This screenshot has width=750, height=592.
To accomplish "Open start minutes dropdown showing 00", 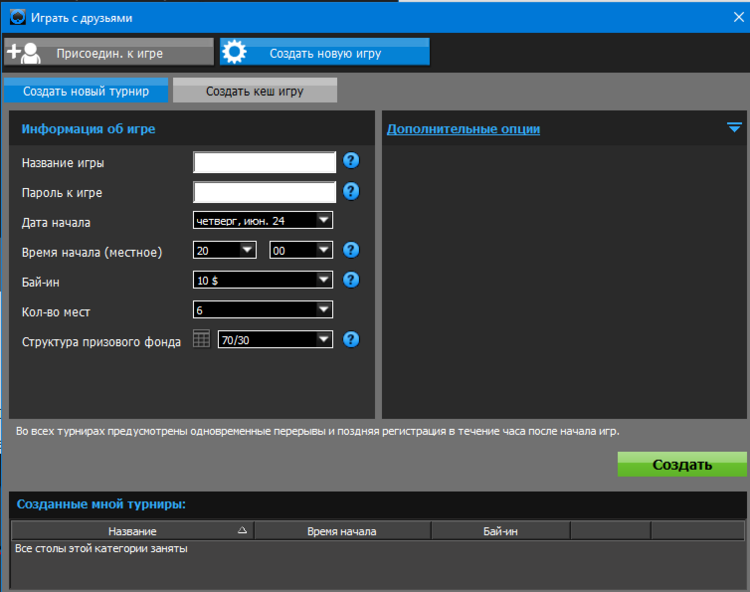I will click(301, 250).
